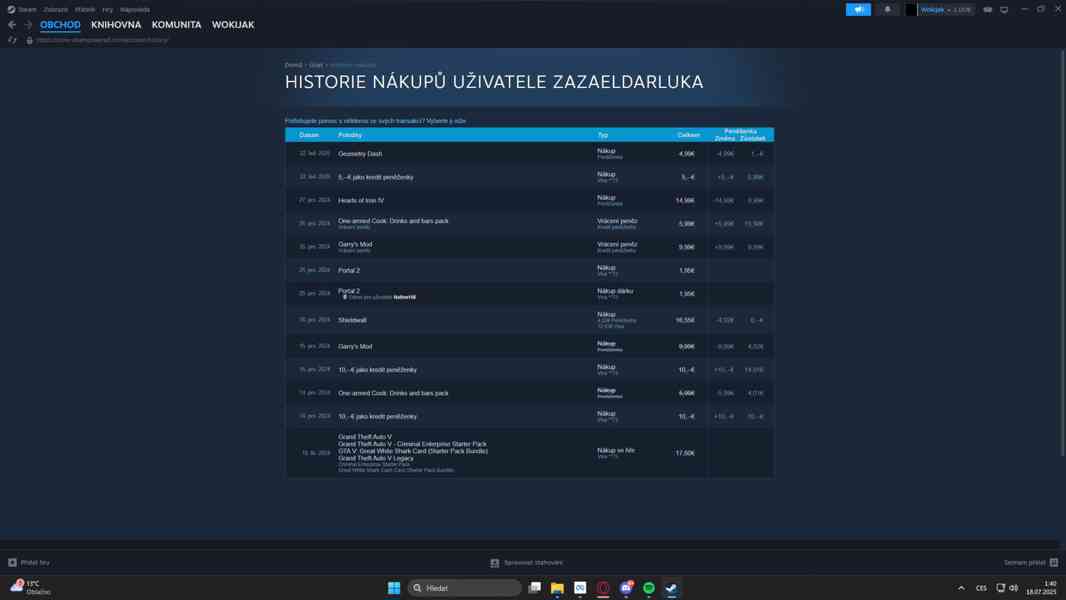1066x600 pixels.
Task: Switch to the KNIHOVNA tab
Action: click(116, 24)
